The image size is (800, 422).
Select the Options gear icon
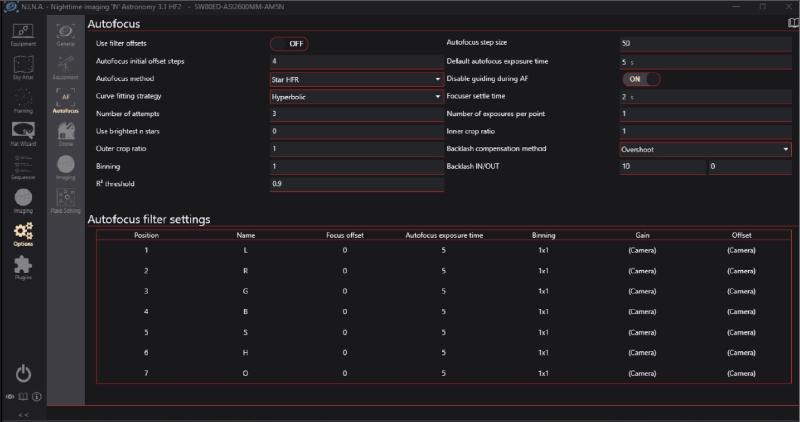click(x=23, y=234)
